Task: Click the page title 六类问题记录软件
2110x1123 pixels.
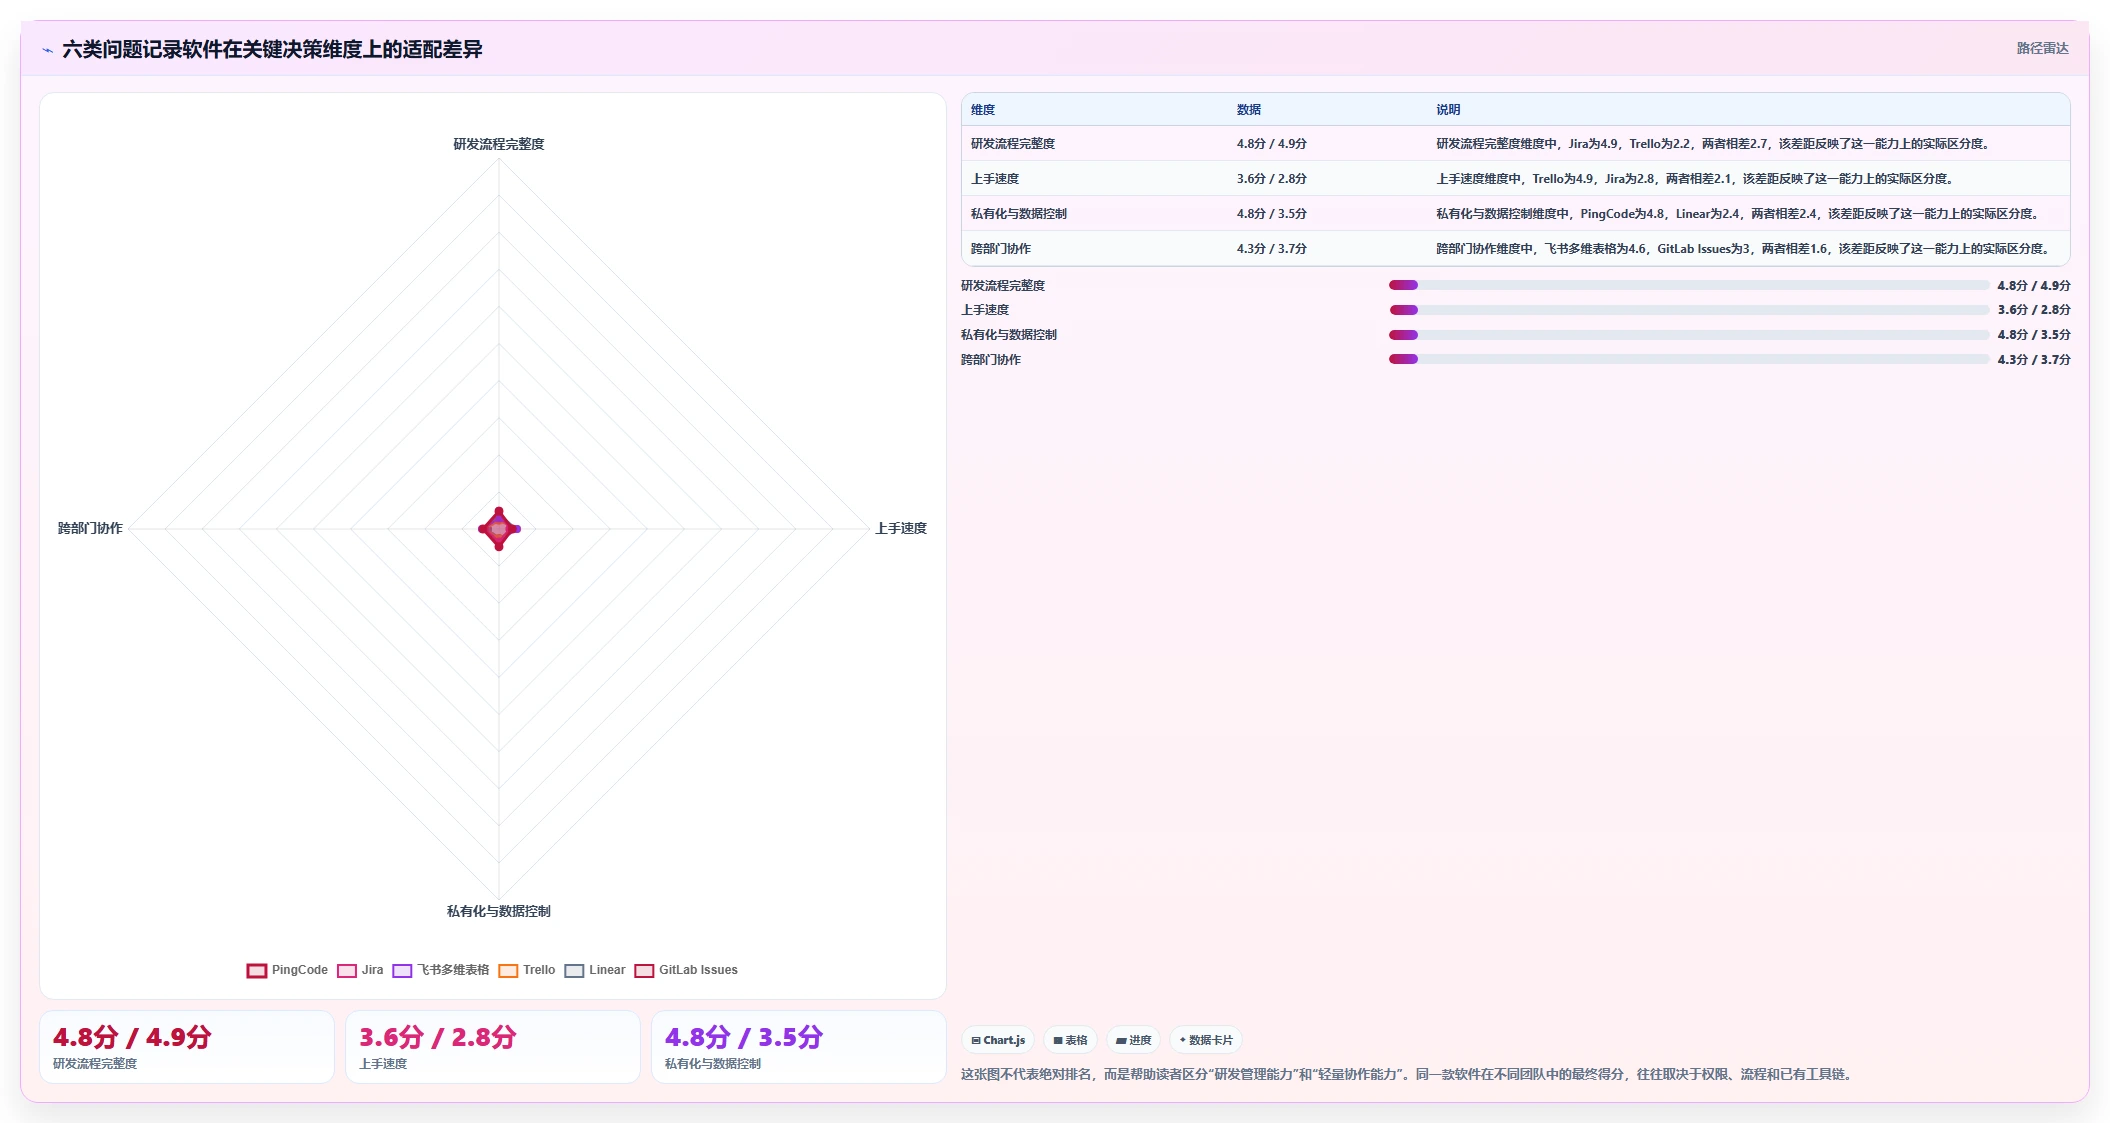Action: [x=272, y=50]
